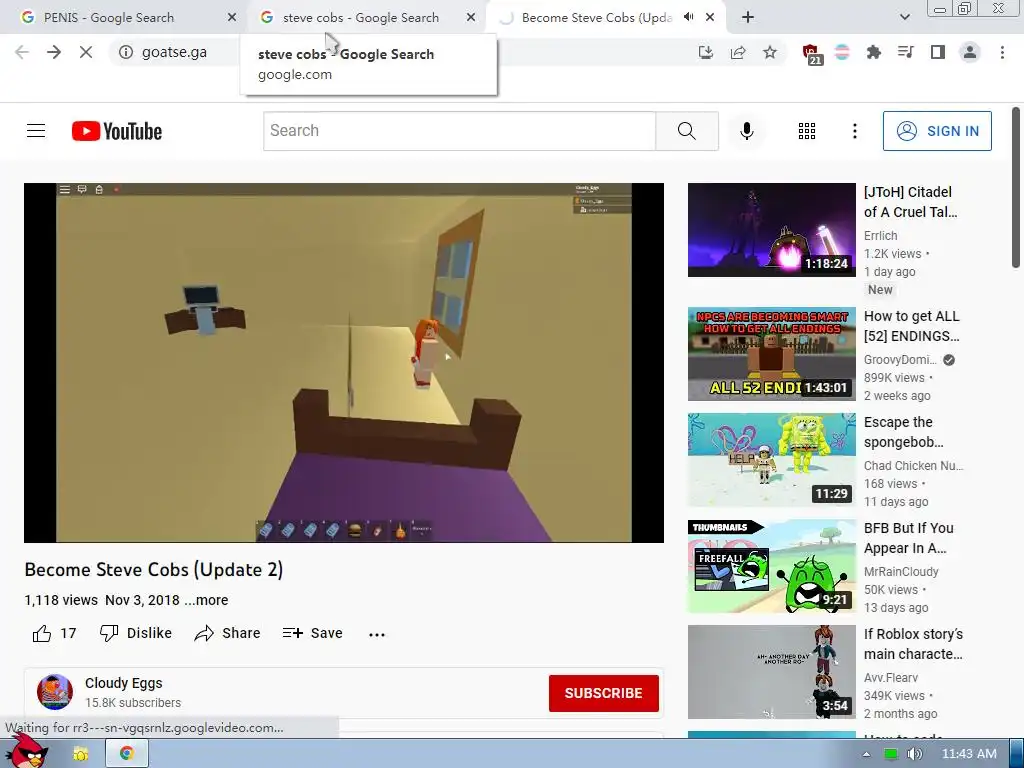Image resolution: width=1024 pixels, height=768 pixels.
Task: Click the striped flag extension icon
Action: pyautogui.click(x=842, y=52)
